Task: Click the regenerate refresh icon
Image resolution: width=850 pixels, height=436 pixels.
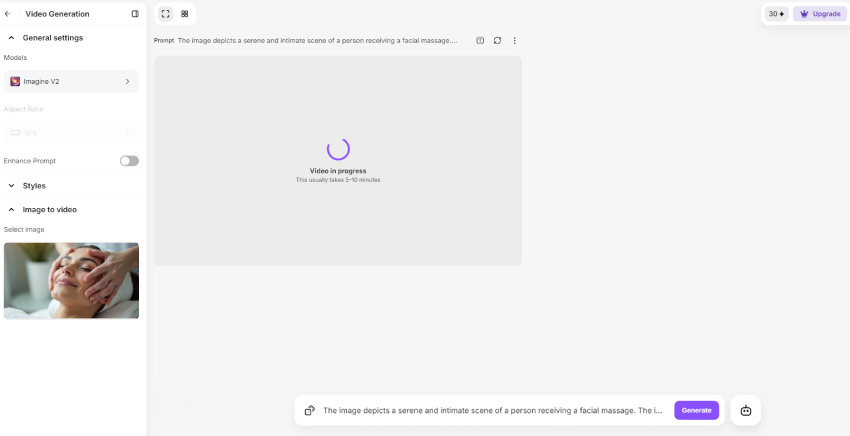Action: click(497, 41)
